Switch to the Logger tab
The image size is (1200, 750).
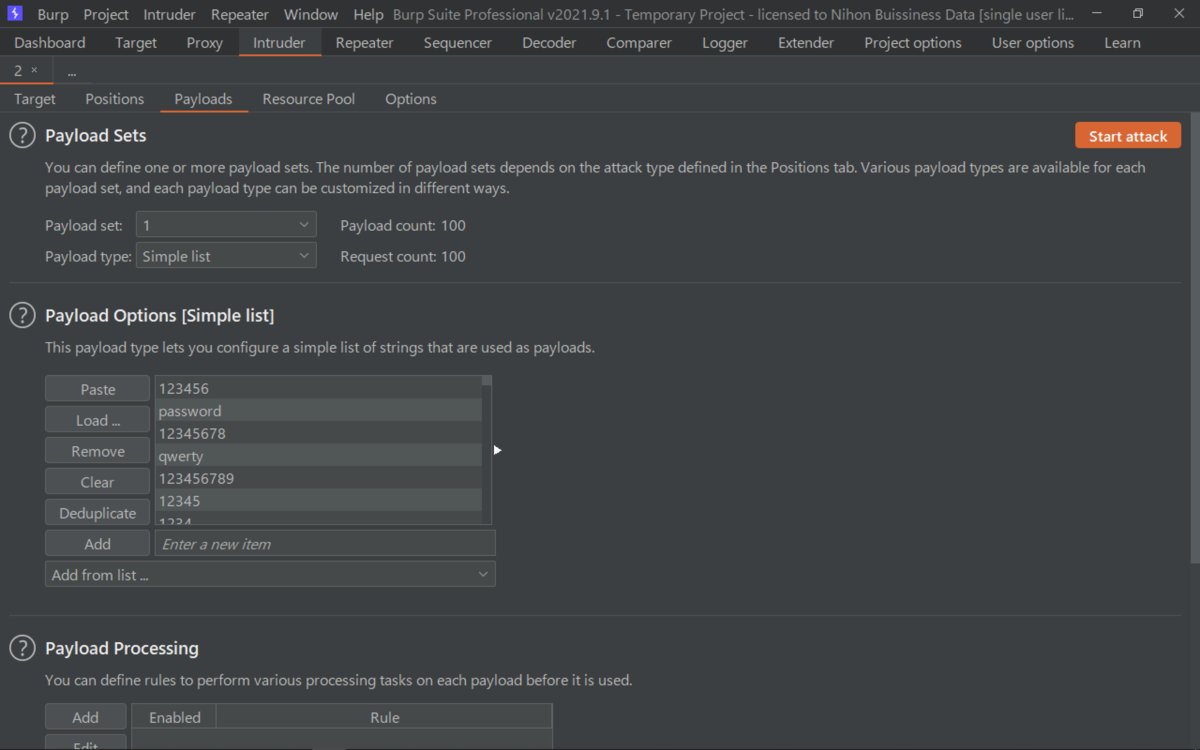click(x=725, y=43)
